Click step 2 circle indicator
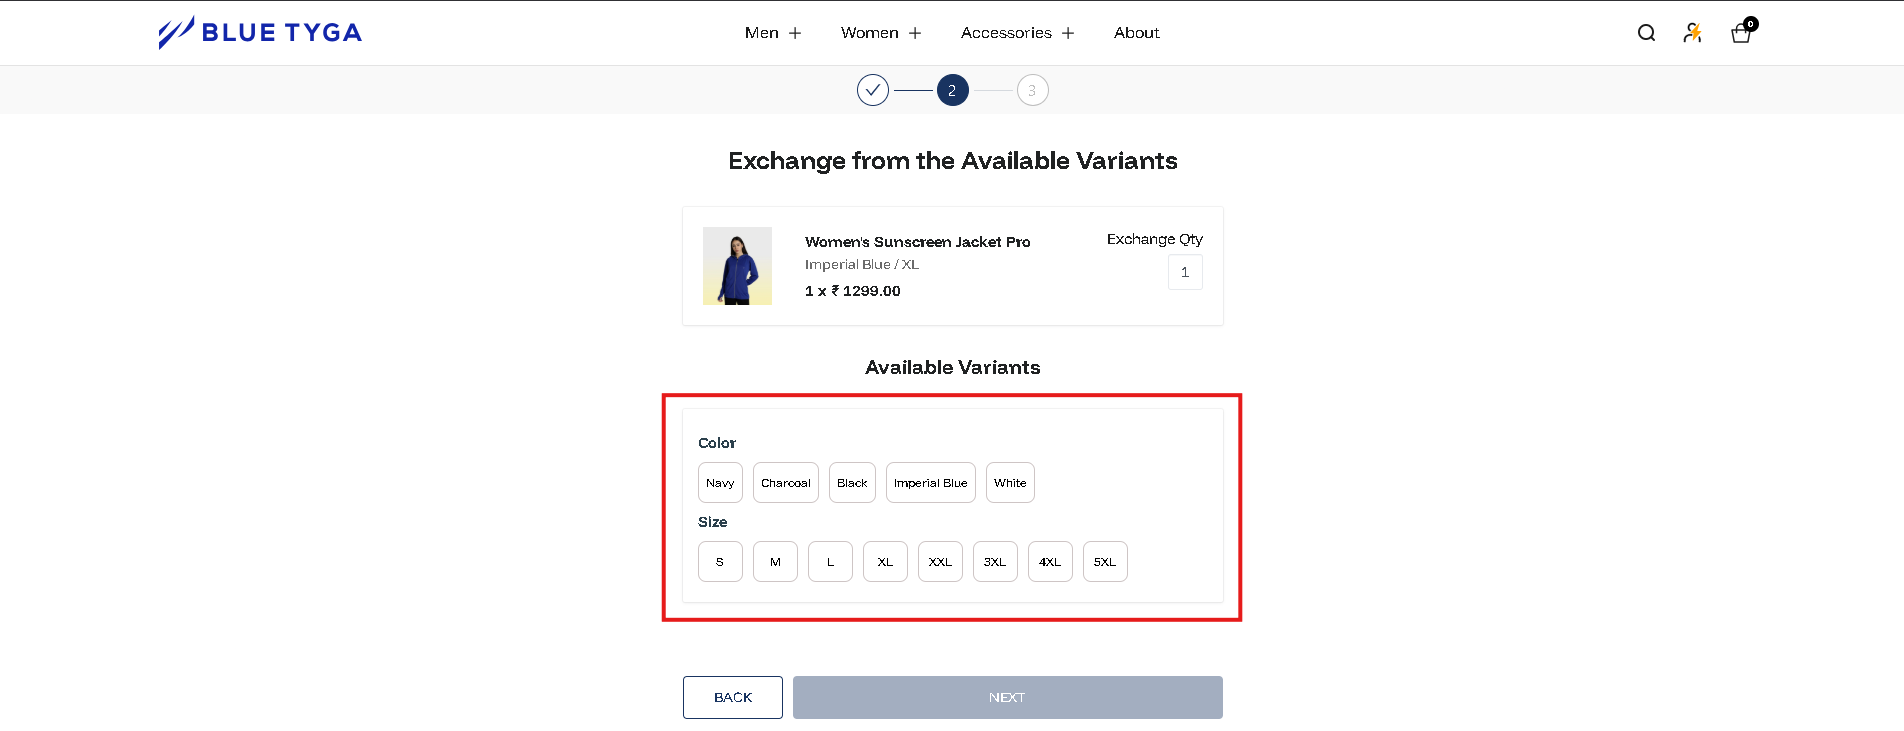The width and height of the screenshot is (1904, 731). [x=952, y=90]
